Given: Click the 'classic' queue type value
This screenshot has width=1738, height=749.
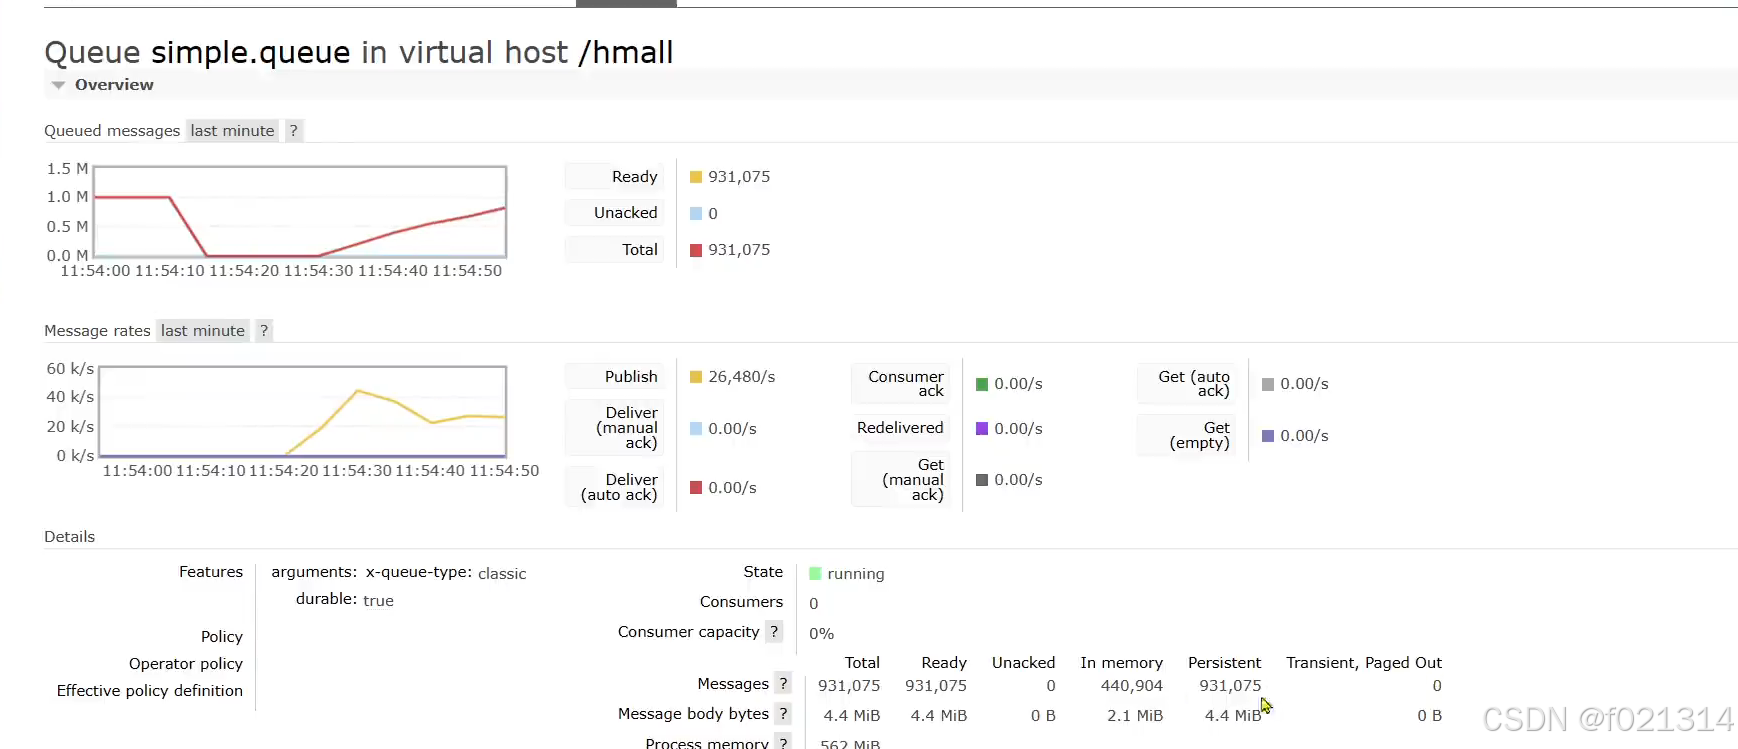Looking at the screenshot, I should 502,574.
